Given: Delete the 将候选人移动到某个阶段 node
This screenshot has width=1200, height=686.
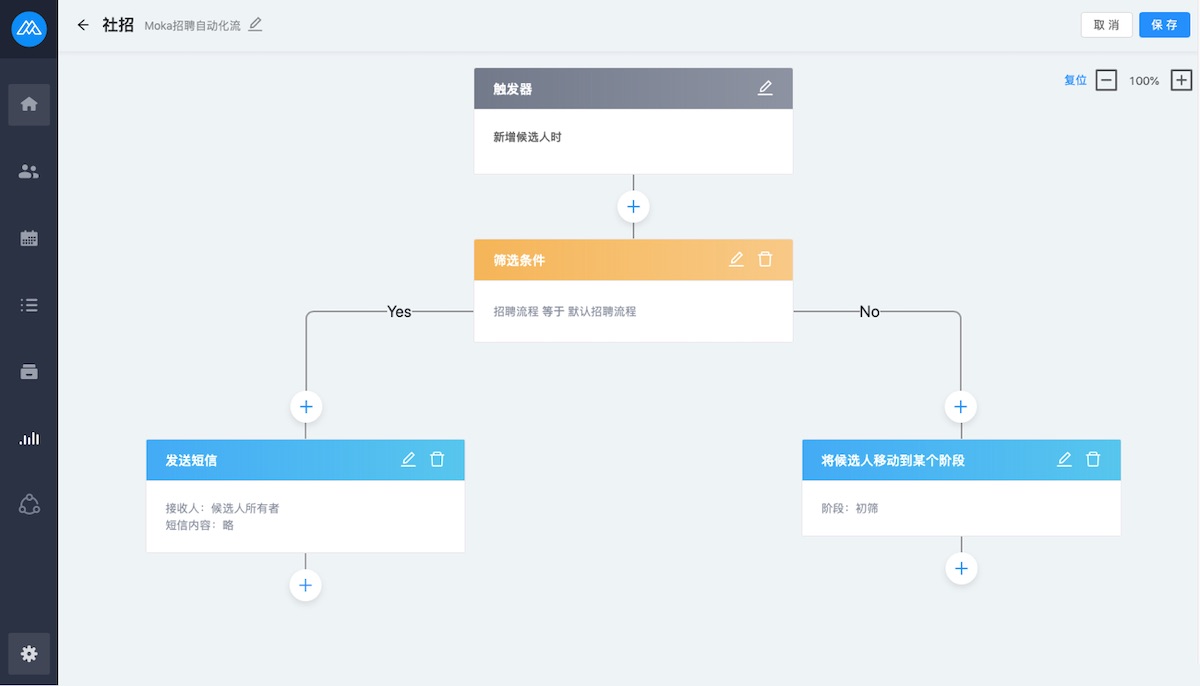Looking at the screenshot, I should (x=1093, y=459).
